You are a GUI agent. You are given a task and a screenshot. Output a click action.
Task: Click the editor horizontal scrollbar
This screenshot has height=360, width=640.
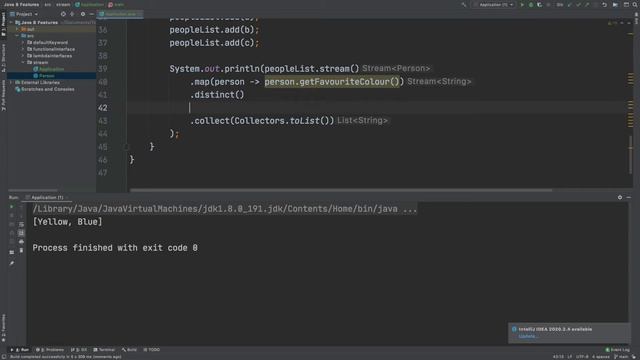[x=341, y=190]
